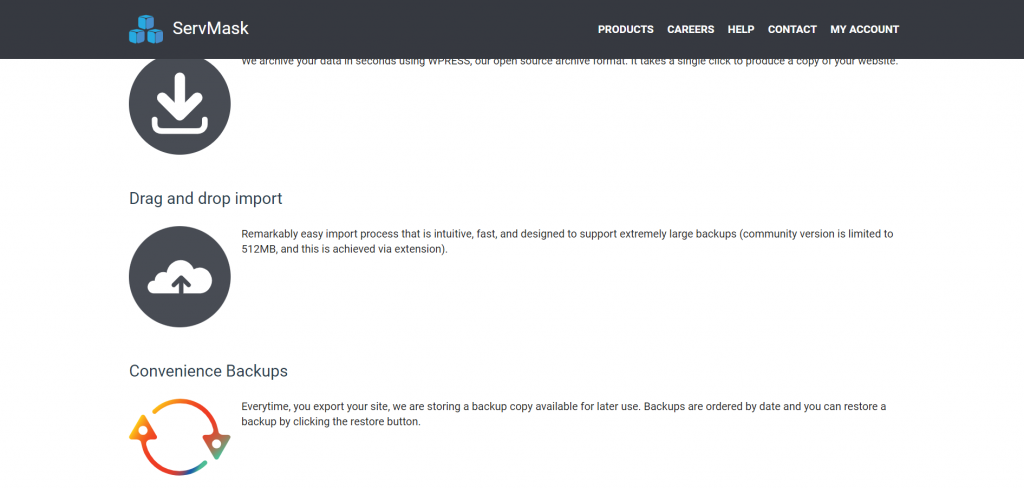Click the cloud upload import icon
This screenshot has width=1024, height=488.
point(180,277)
